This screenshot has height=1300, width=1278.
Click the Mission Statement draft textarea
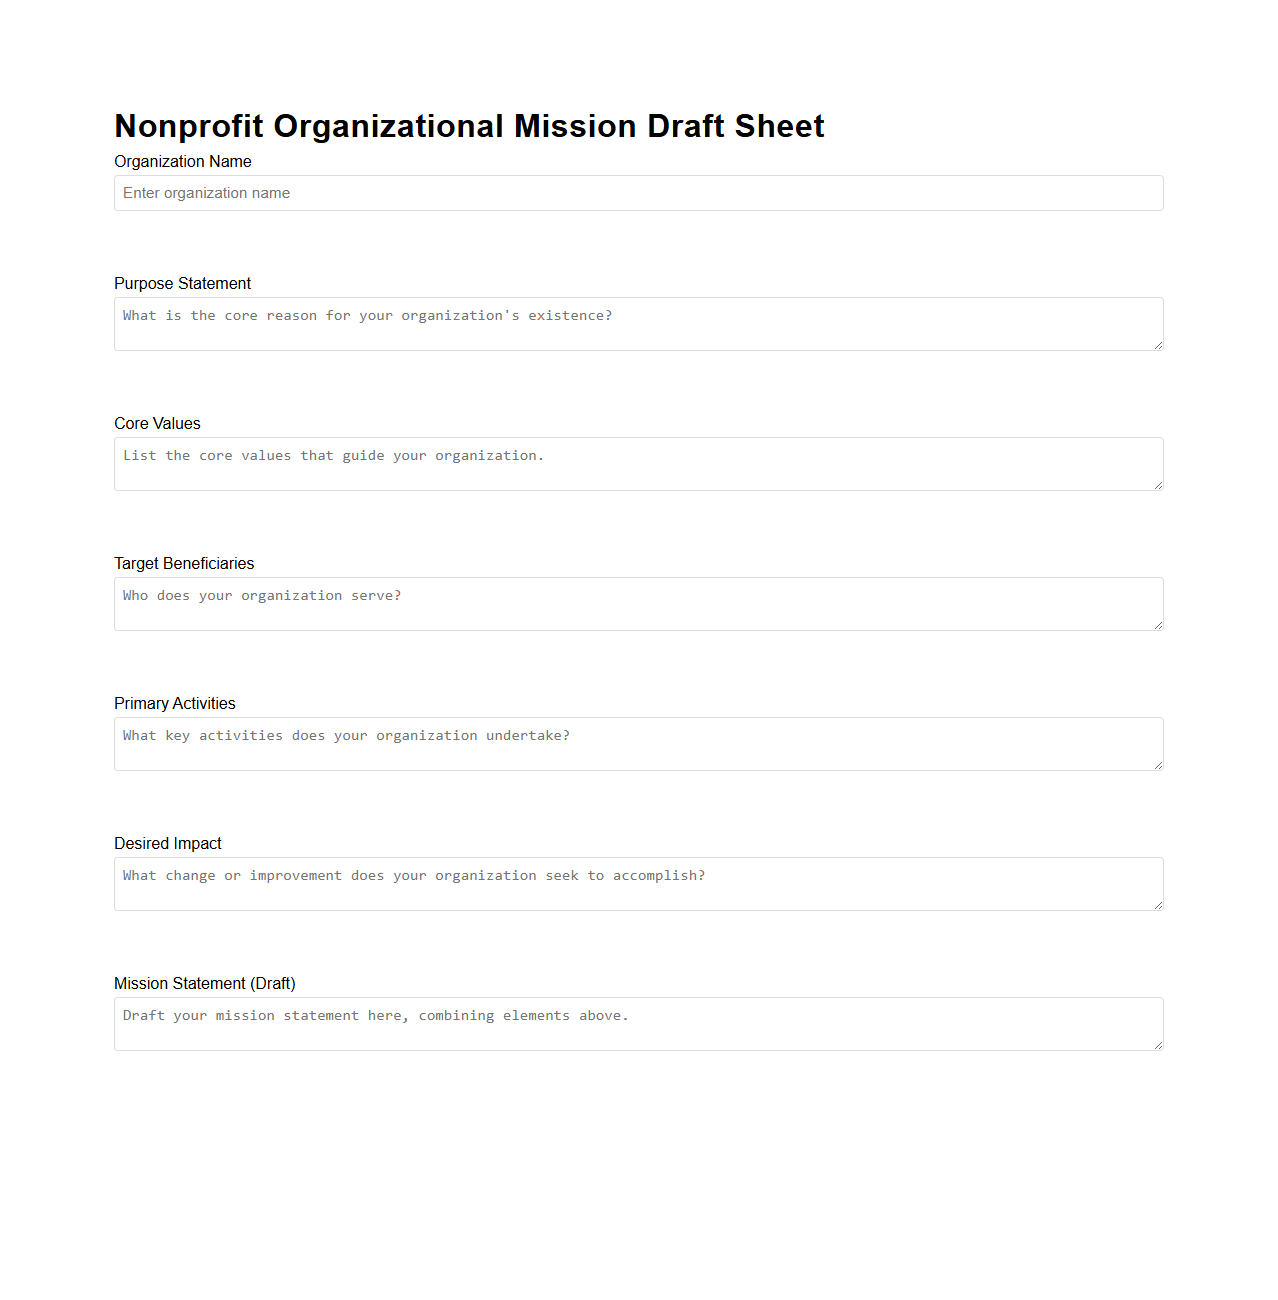pyautogui.click(x=638, y=1024)
